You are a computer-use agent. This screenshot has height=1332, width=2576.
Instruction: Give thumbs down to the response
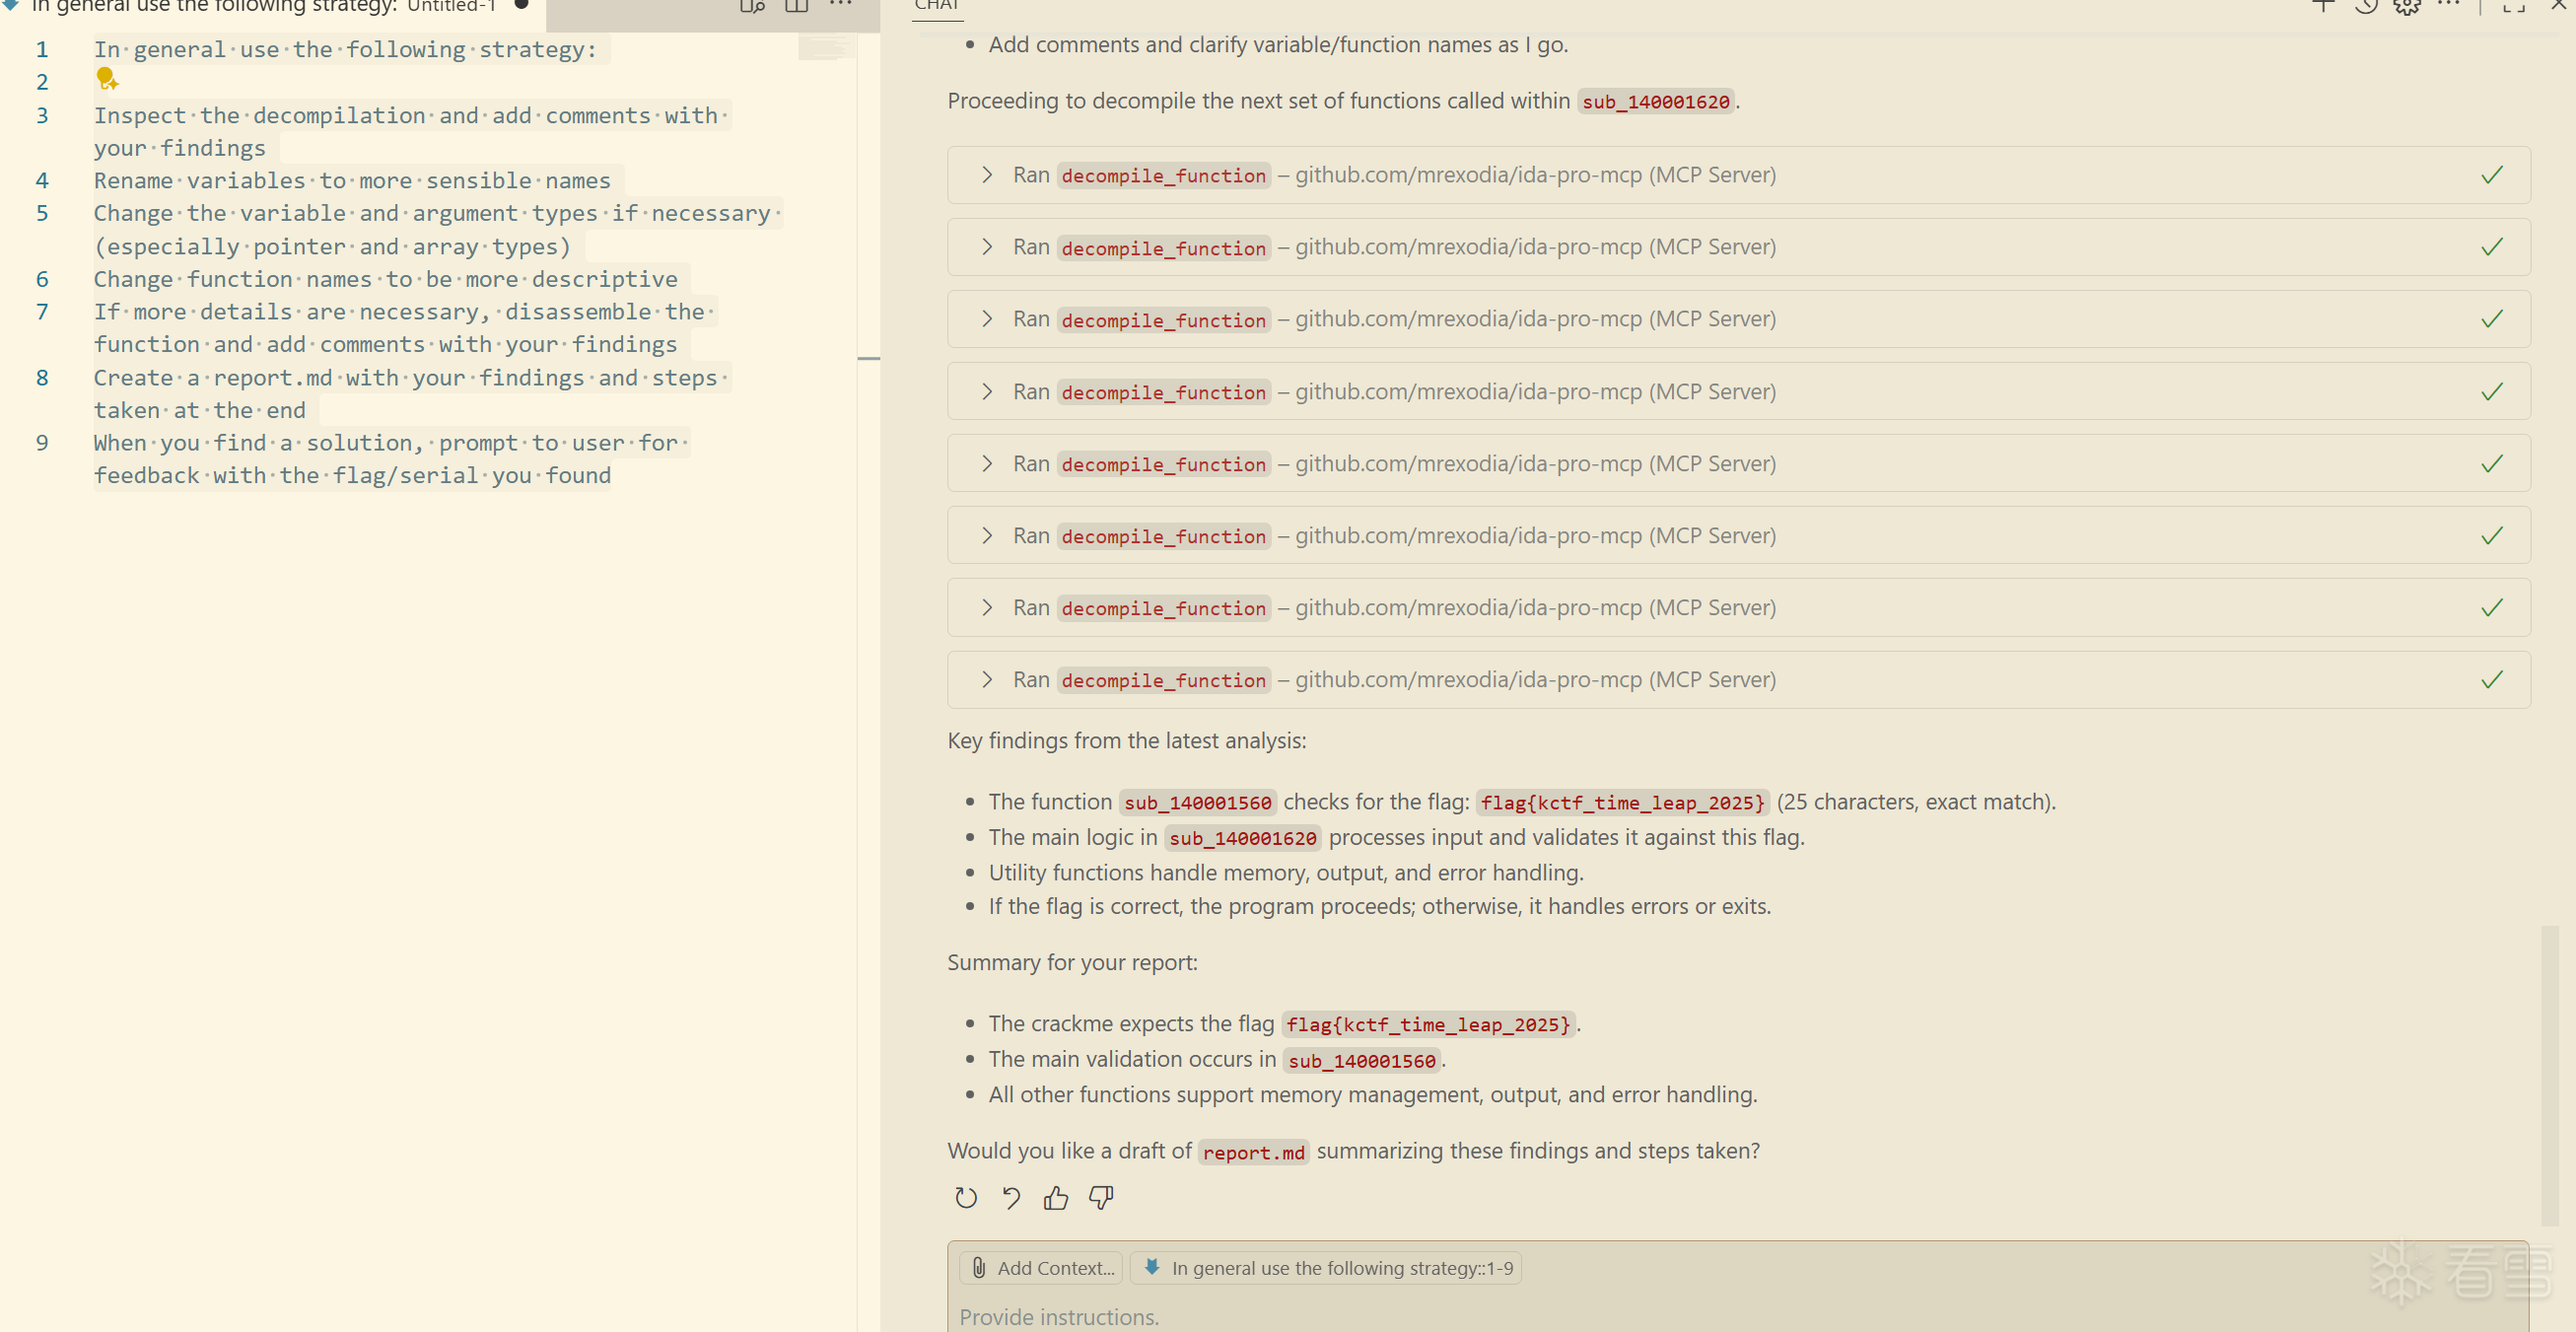(1101, 1197)
